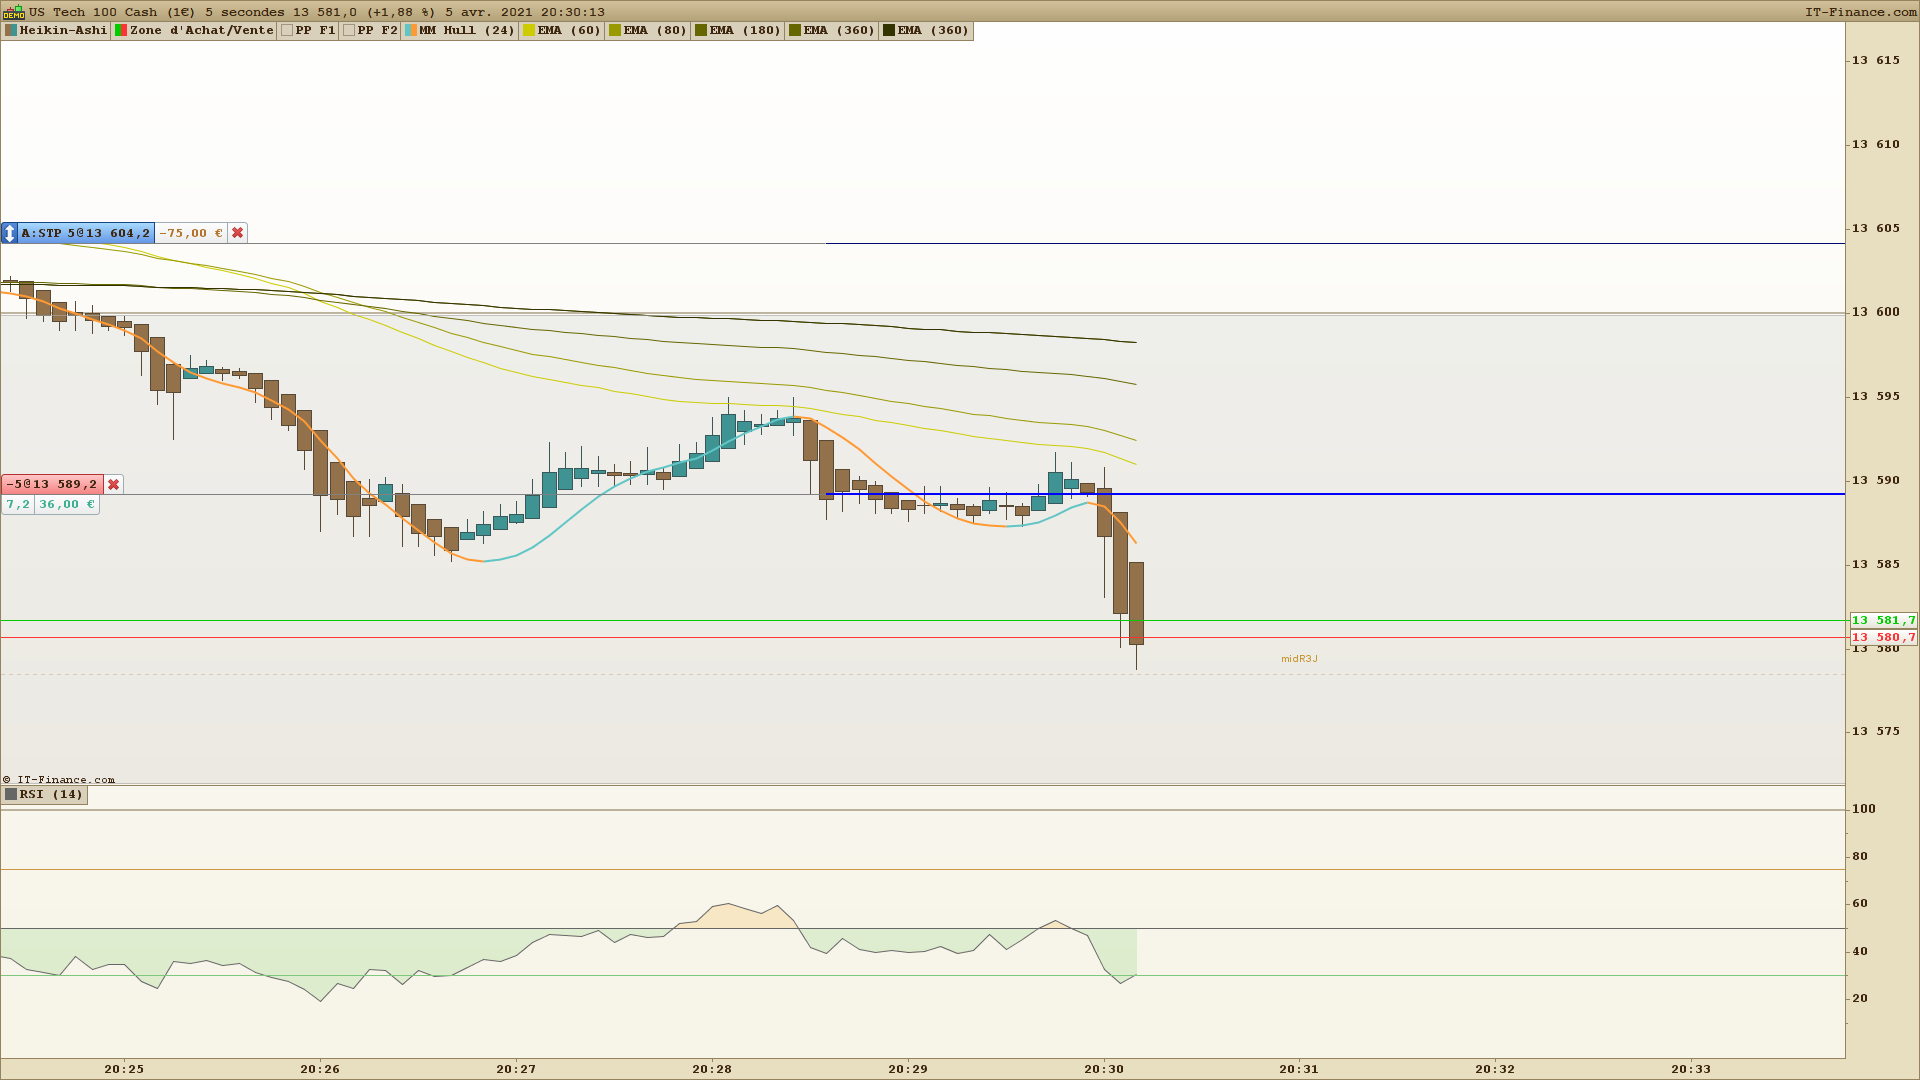Click the green 13 581,7 price label
This screenshot has width=1920, height=1080.
(x=1883, y=620)
